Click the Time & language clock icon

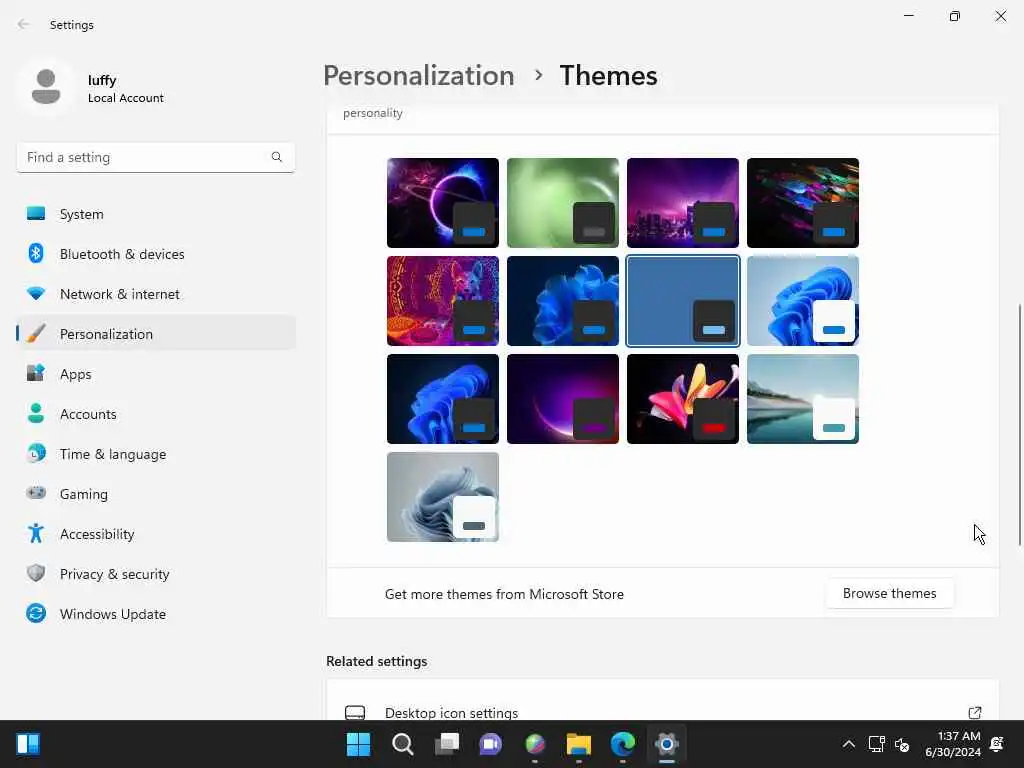[36, 453]
